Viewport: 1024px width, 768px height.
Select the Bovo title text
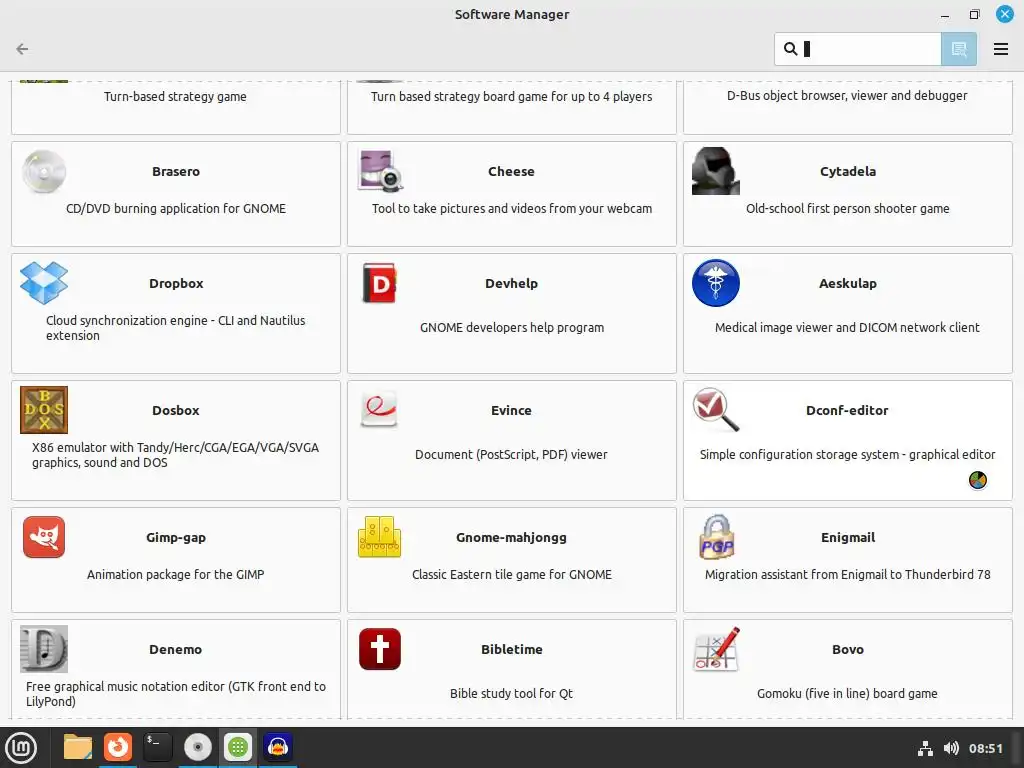click(x=848, y=650)
